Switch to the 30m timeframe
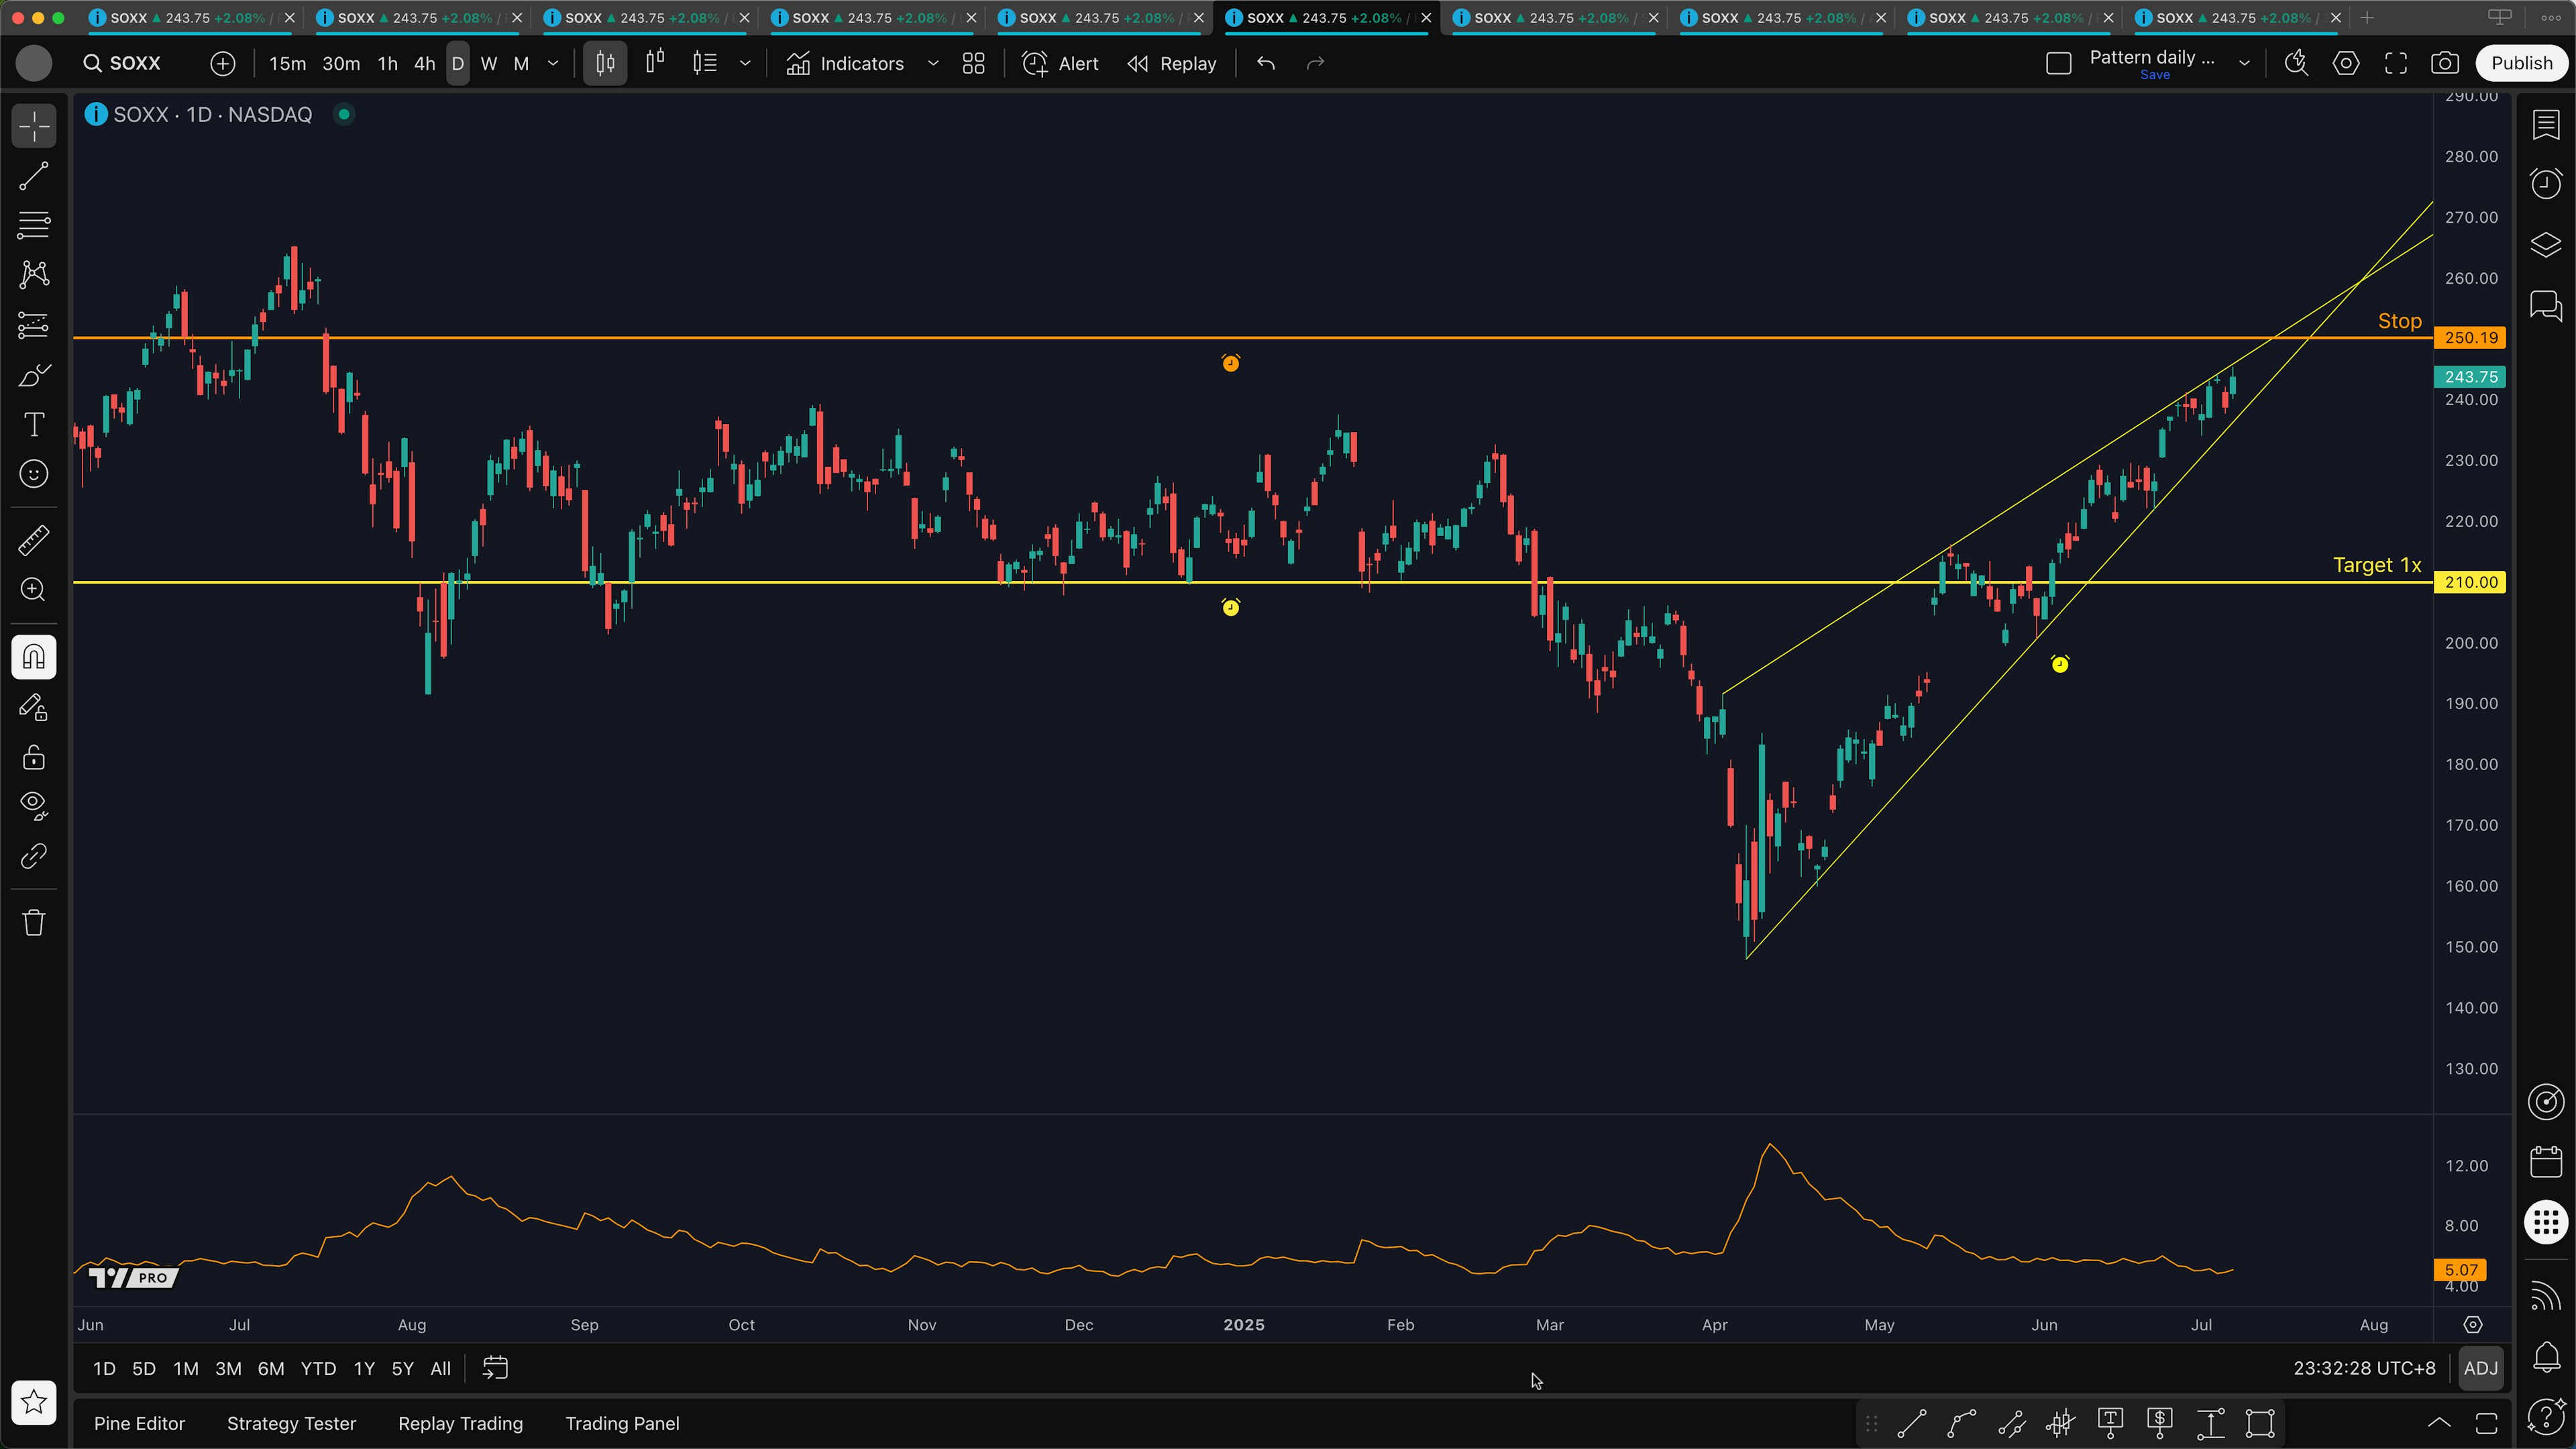The width and height of the screenshot is (2576, 1449). [x=341, y=63]
